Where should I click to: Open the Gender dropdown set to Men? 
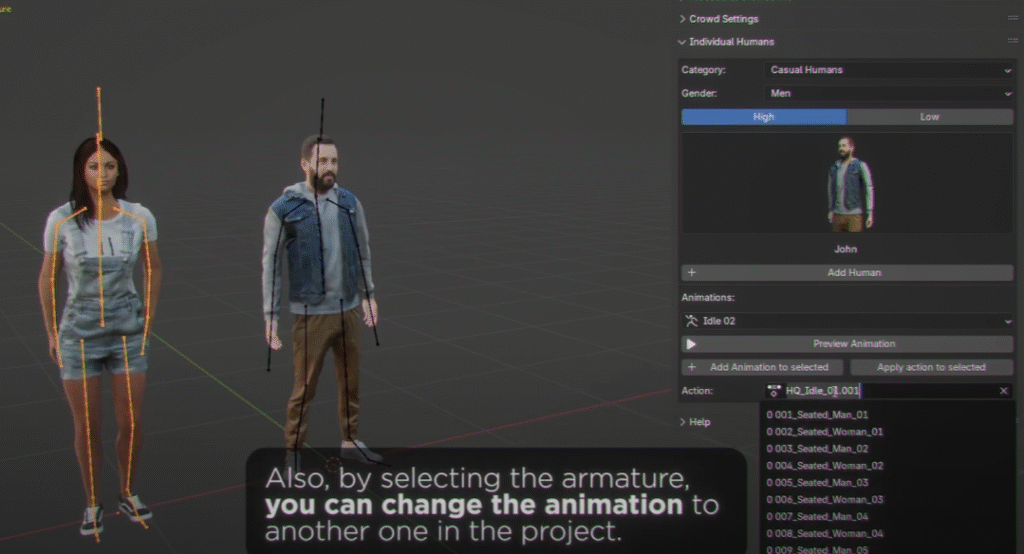(889, 93)
